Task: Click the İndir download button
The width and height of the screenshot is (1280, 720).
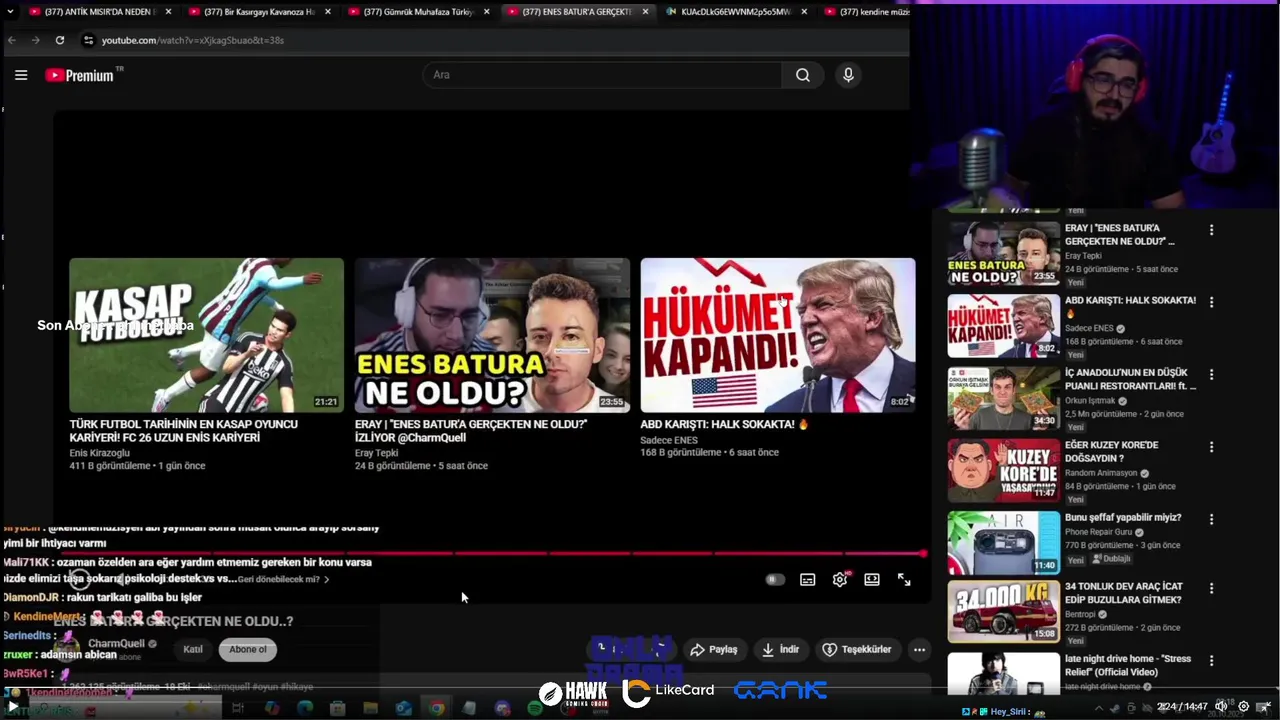Action: click(x=780, y=649)
